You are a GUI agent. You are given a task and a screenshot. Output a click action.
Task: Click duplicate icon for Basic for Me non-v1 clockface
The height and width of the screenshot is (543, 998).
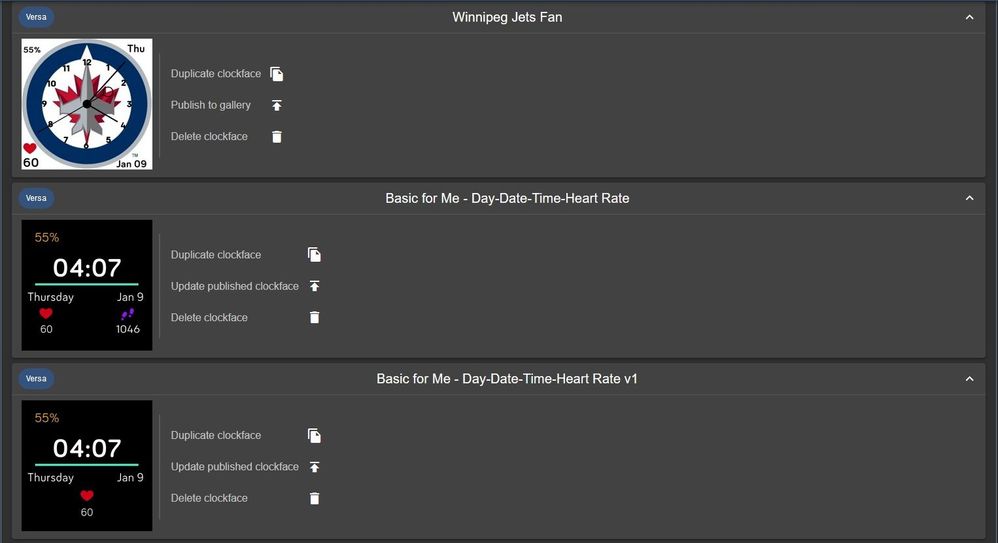[314, 255]
